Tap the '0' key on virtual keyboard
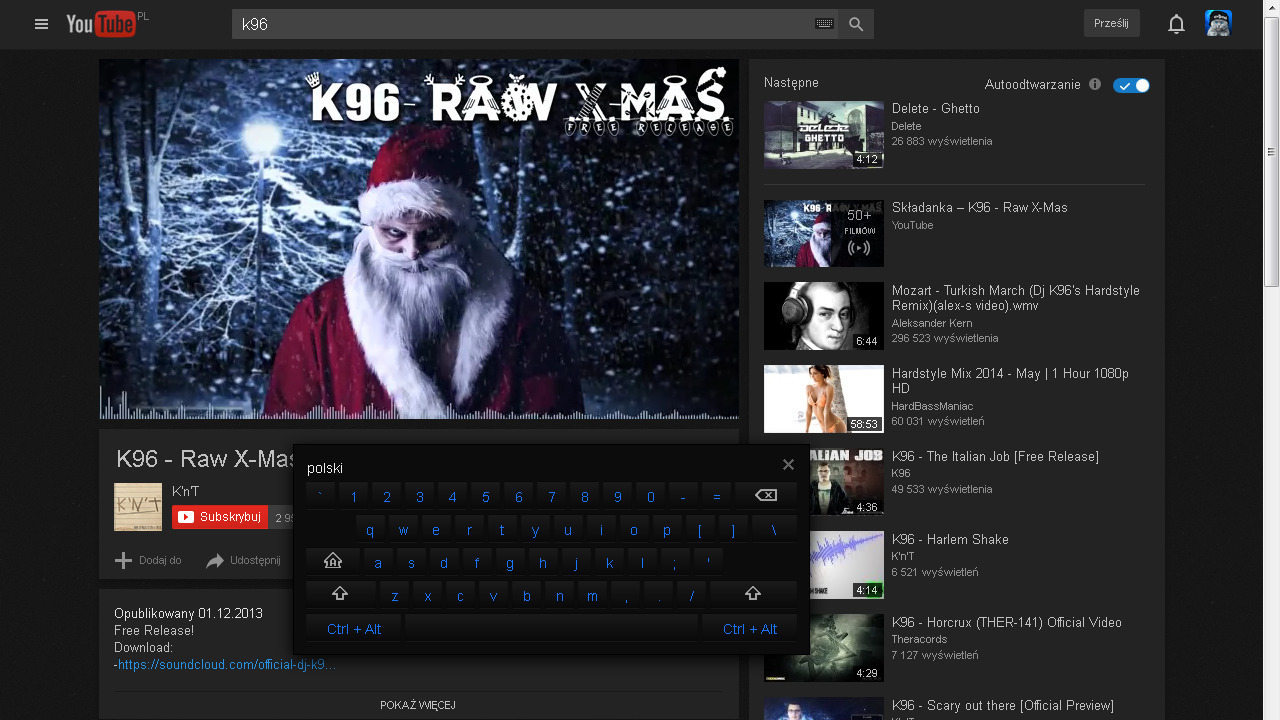Screen dimensions: 1280x720 point(651,496)
